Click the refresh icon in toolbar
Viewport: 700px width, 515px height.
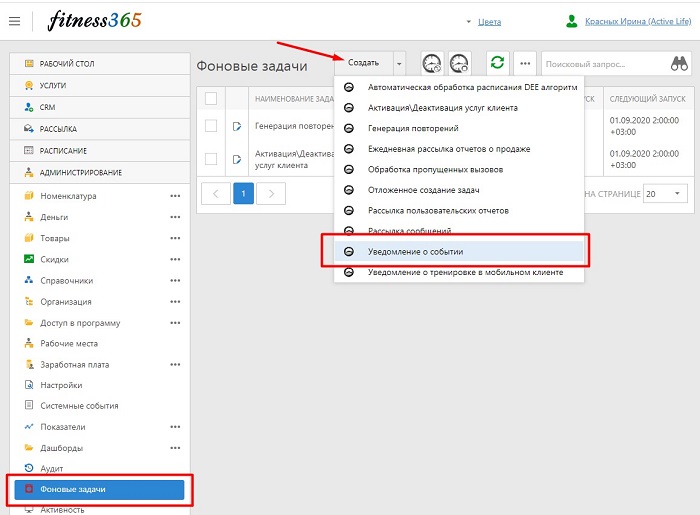(497, 63)
